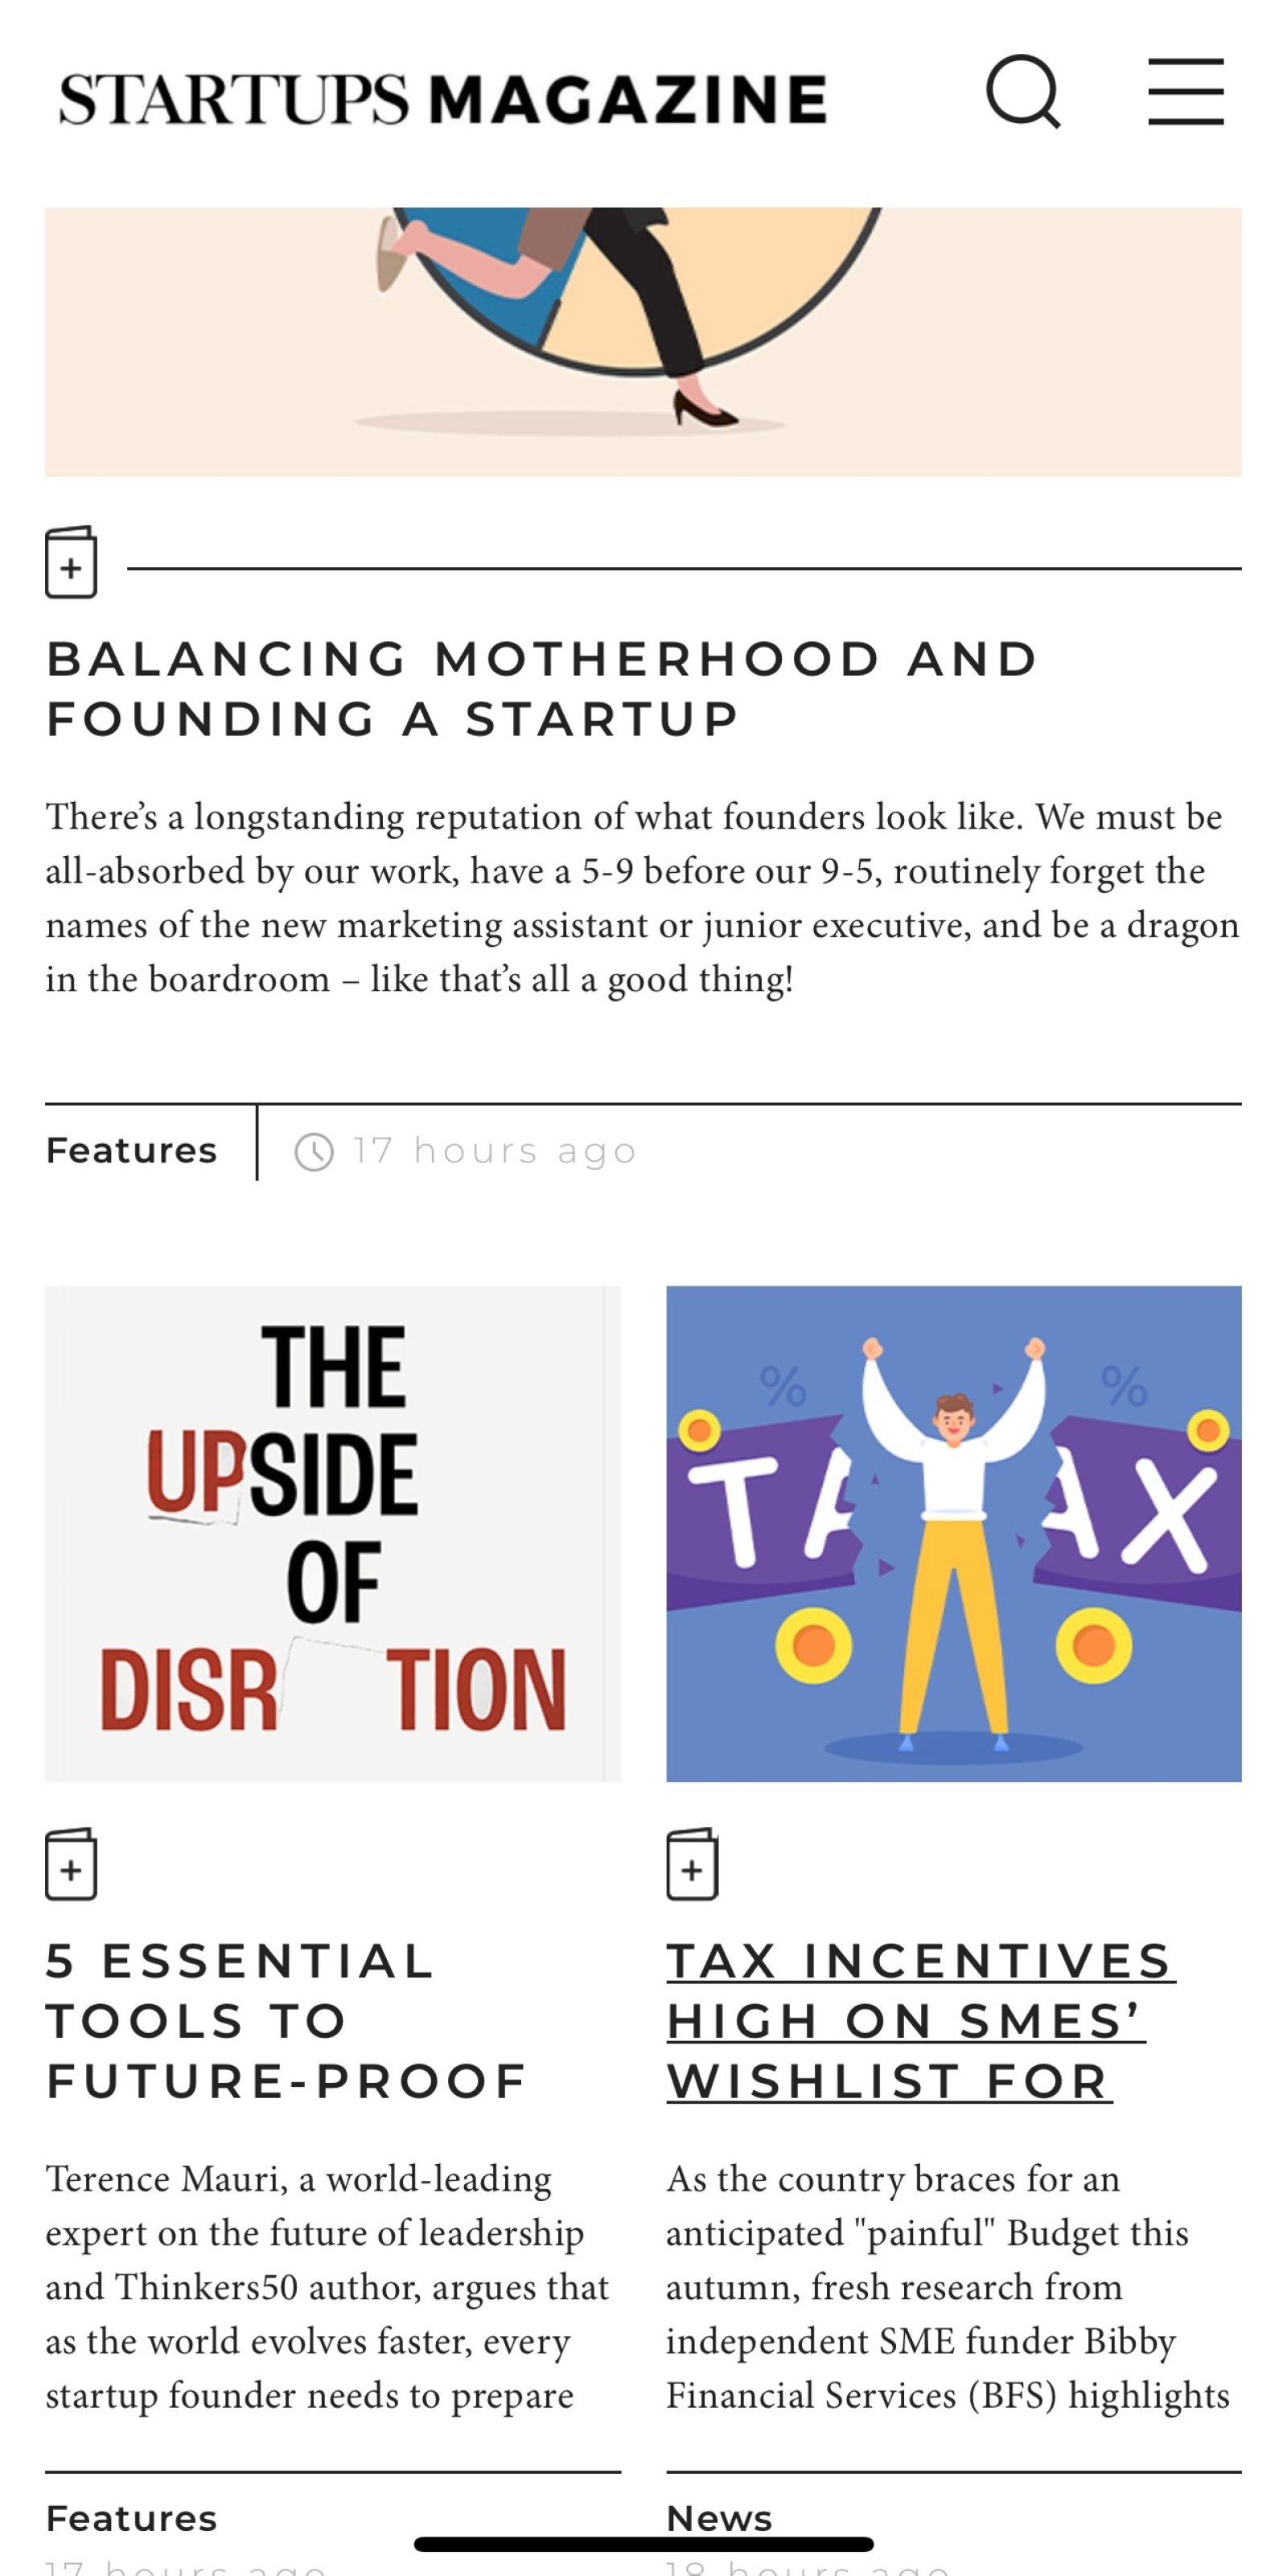Viewport: 1287px width, 2576px height.
Task: Click the 17 hours ago timestamp
Action: [x=495, y=1152]
